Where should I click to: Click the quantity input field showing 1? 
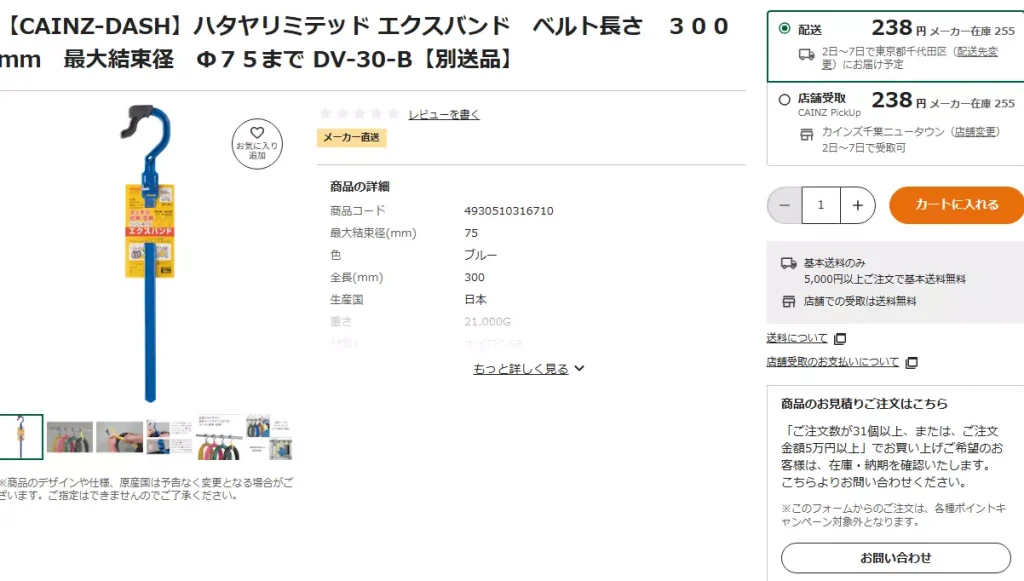coord(820,204)
